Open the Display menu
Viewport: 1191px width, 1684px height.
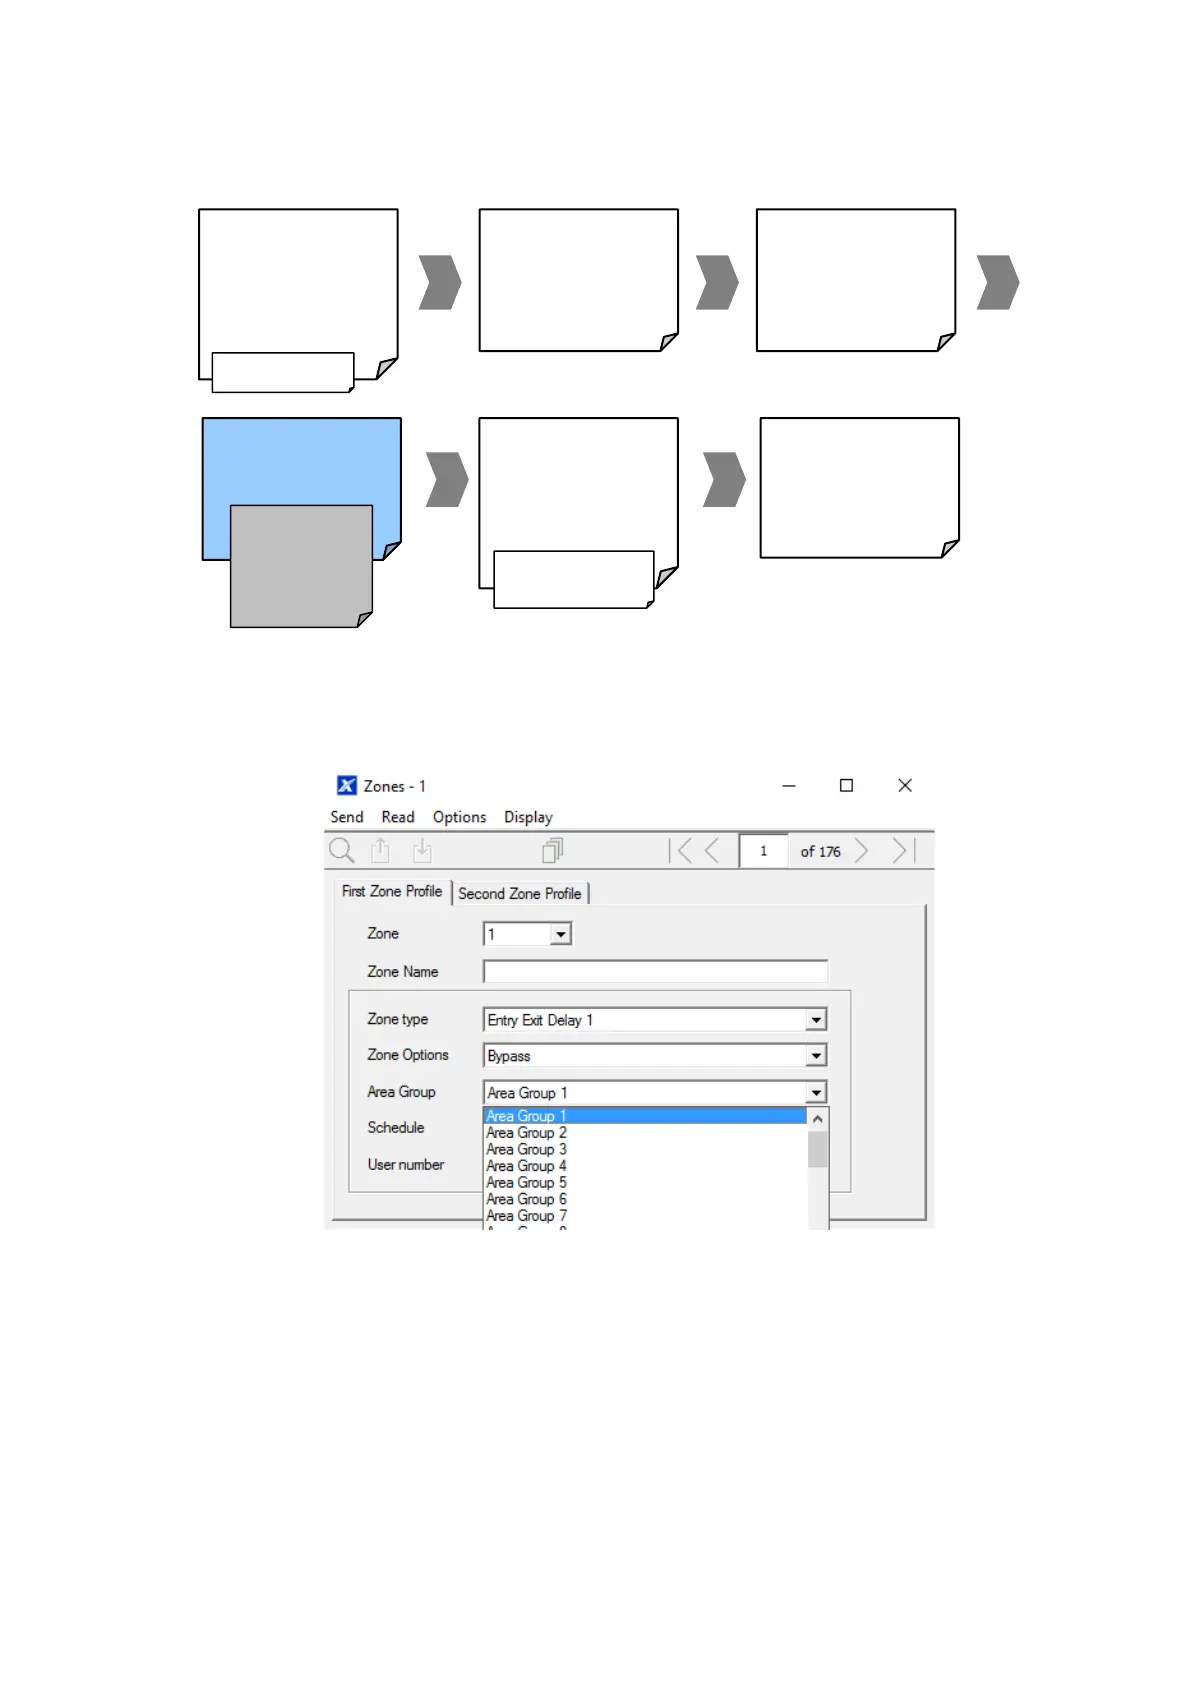(x=528, y=817)
